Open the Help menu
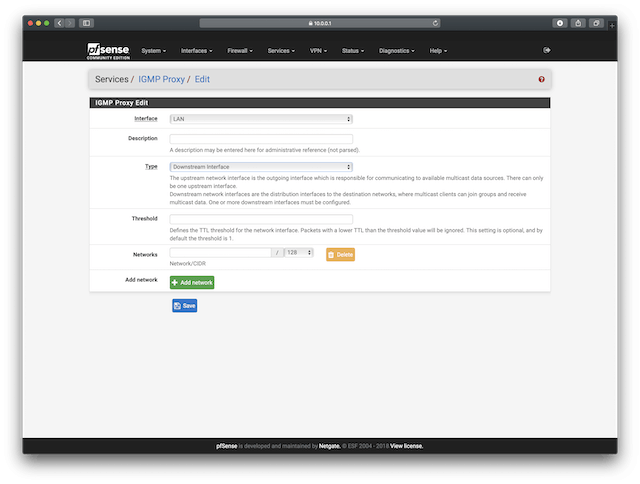Viewport: 640px width, 484px height. [x=438, y=51]
